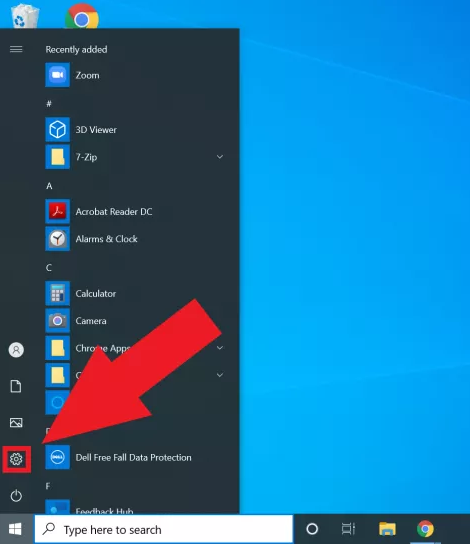Click the Recently added header
The width and height of the screenshot is (470, 544).
click(x=76, y=50)
